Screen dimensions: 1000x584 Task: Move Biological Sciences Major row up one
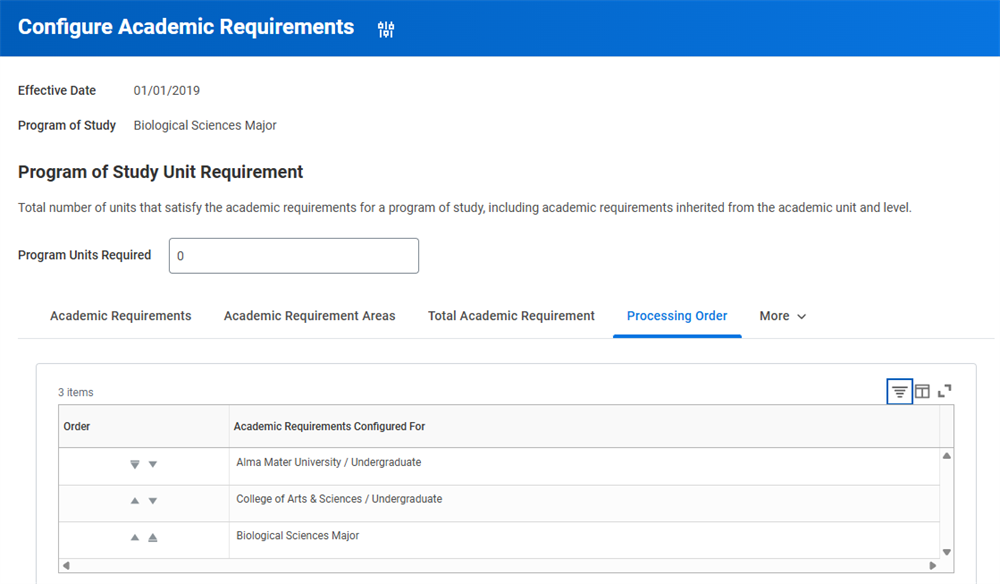[135, 537]
